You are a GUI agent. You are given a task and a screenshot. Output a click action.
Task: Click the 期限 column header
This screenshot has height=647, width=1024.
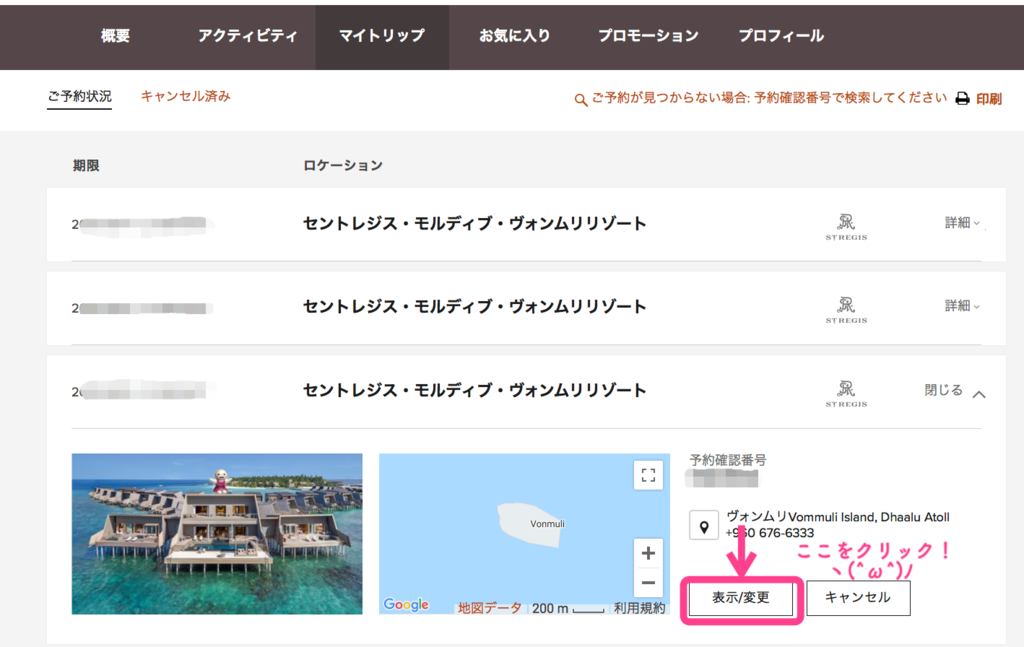86,166
